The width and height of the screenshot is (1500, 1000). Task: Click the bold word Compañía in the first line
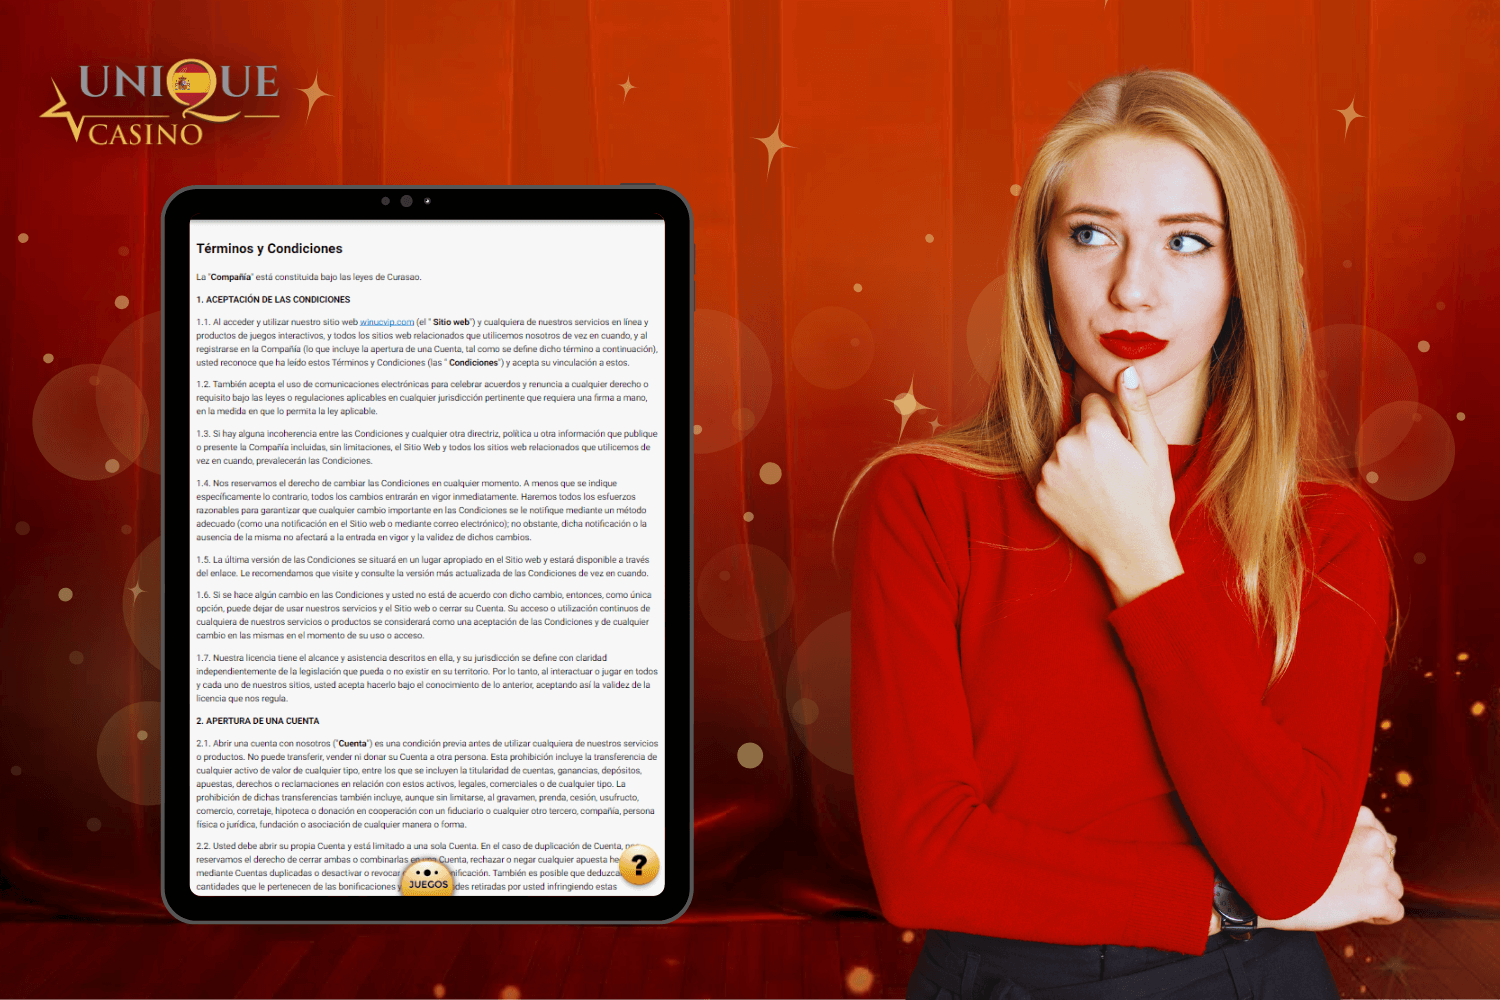pyautogui.click(x=231, y=277)
